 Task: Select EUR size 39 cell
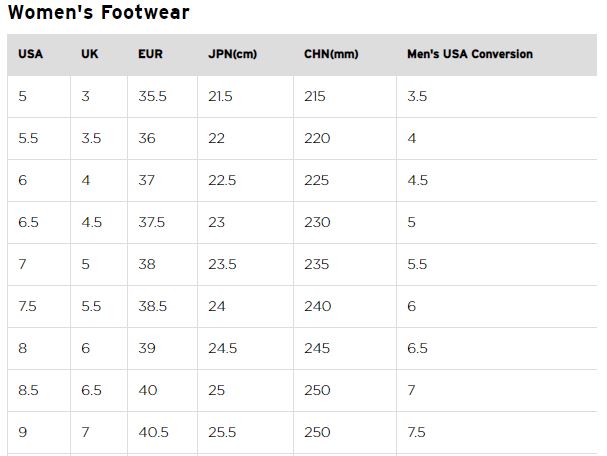pos(163,348)
